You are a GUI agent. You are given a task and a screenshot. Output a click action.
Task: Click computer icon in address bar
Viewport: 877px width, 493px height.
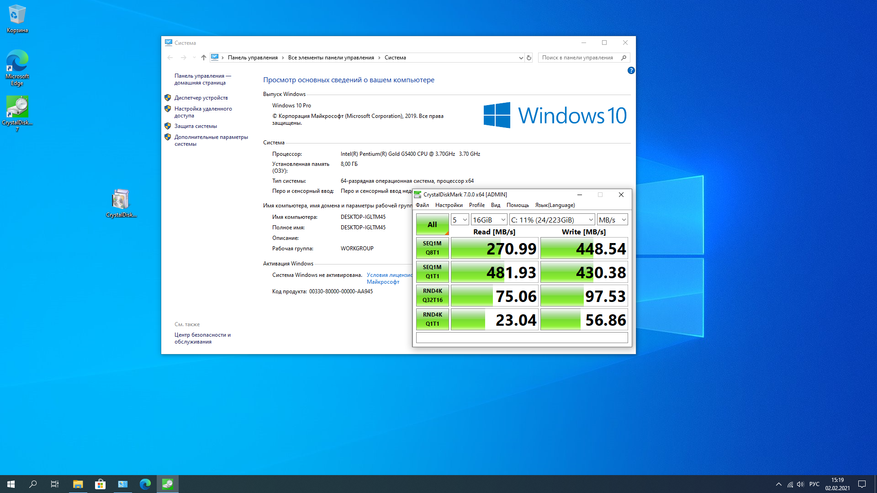(x=215, y=58)
